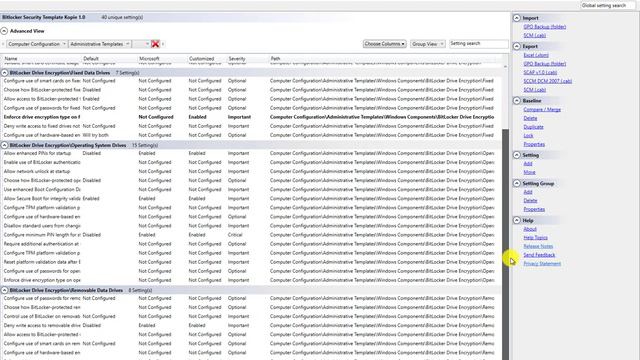The width and height of the screenshot is (640, 360).
Task: Export as SCM (.cab)
Action: 535,90
